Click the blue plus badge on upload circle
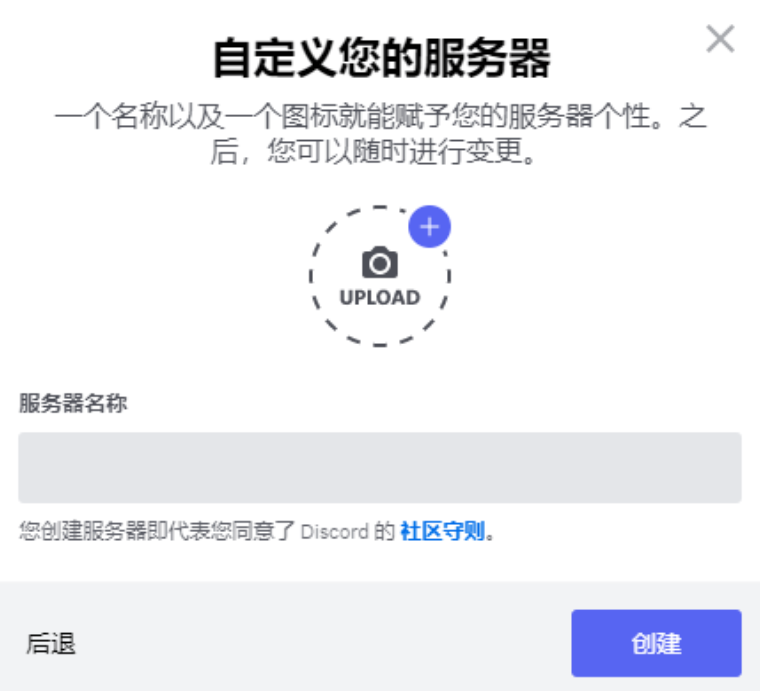Image resolution: width=760 pixels, height=691 pixels. point(429,226)
